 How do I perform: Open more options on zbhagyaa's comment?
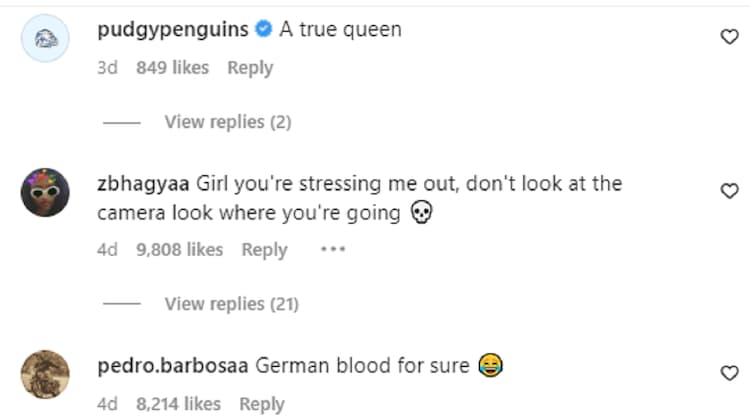coord(332,249)
